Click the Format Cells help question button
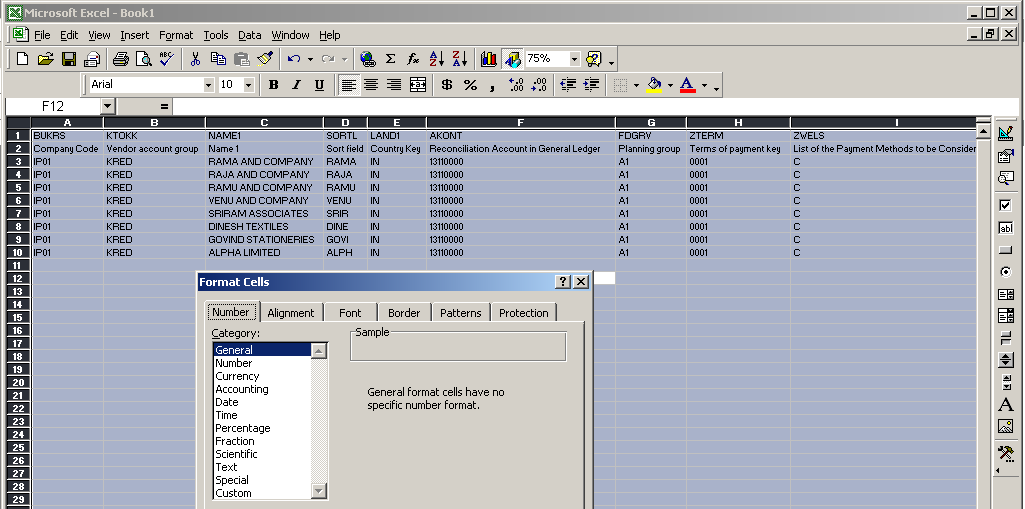Image resolution: width=1025 pixels, height=509 pixels. pos(563,282)
